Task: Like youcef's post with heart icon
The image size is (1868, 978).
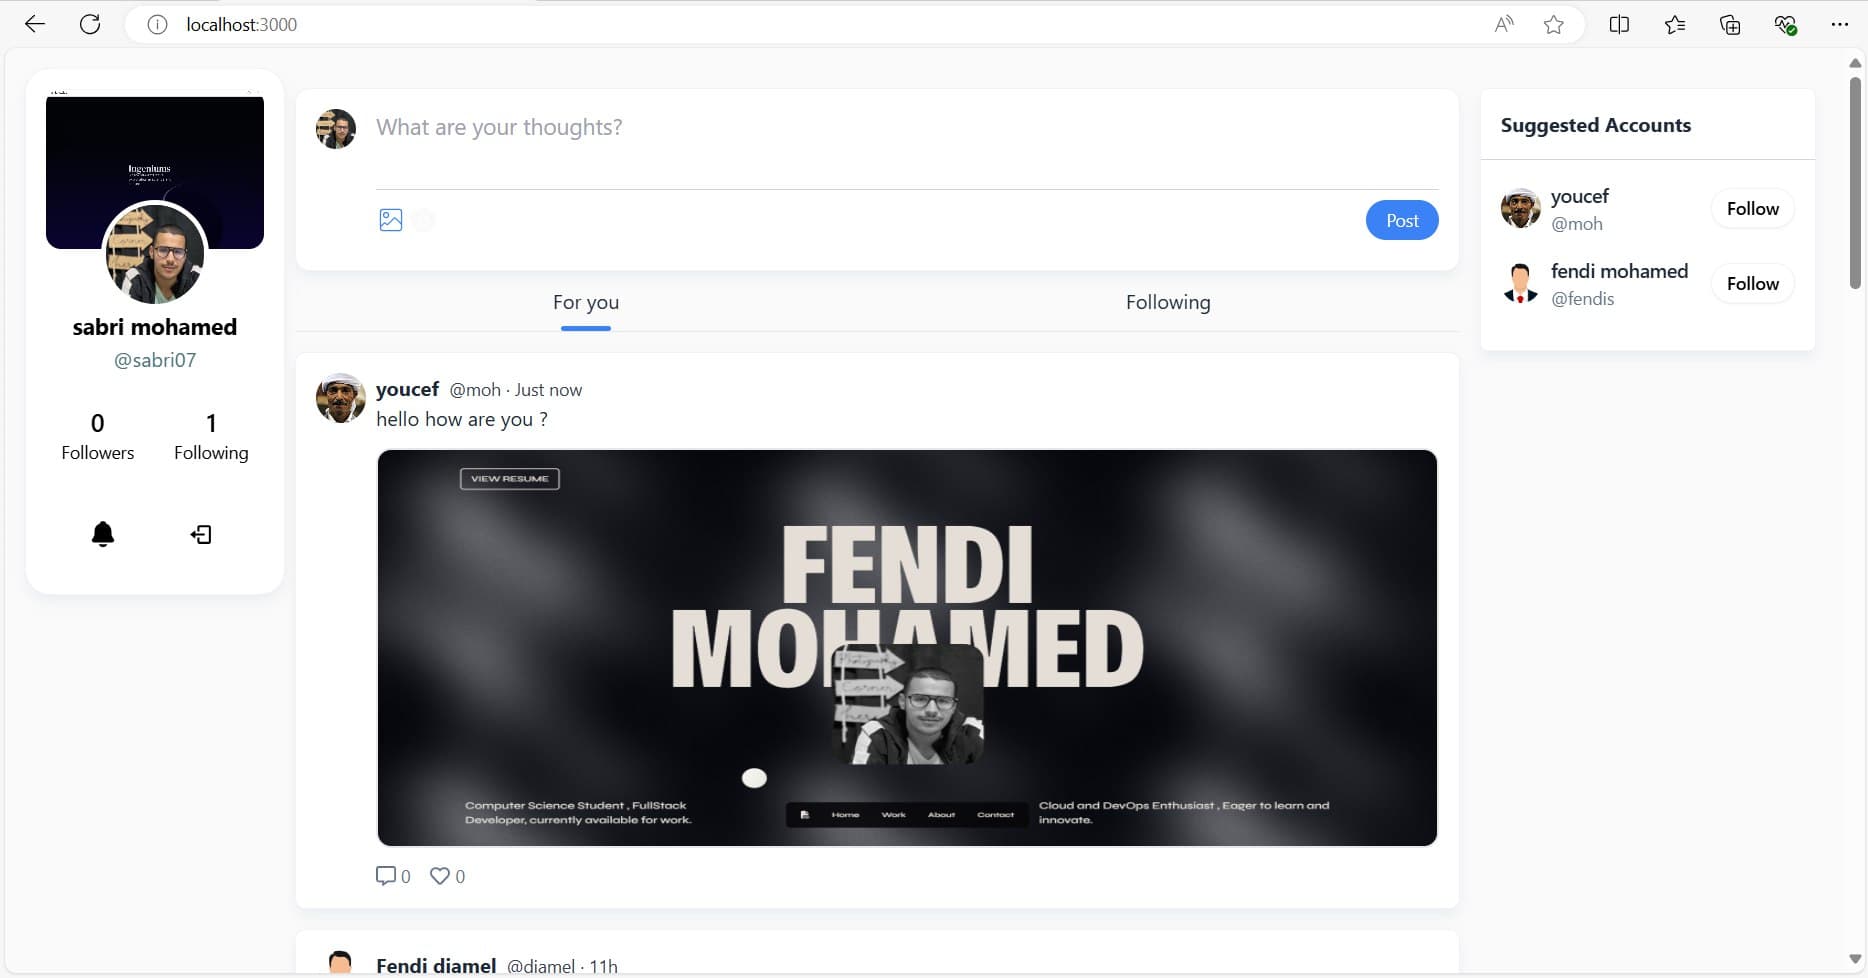Action: coord(440,876)
